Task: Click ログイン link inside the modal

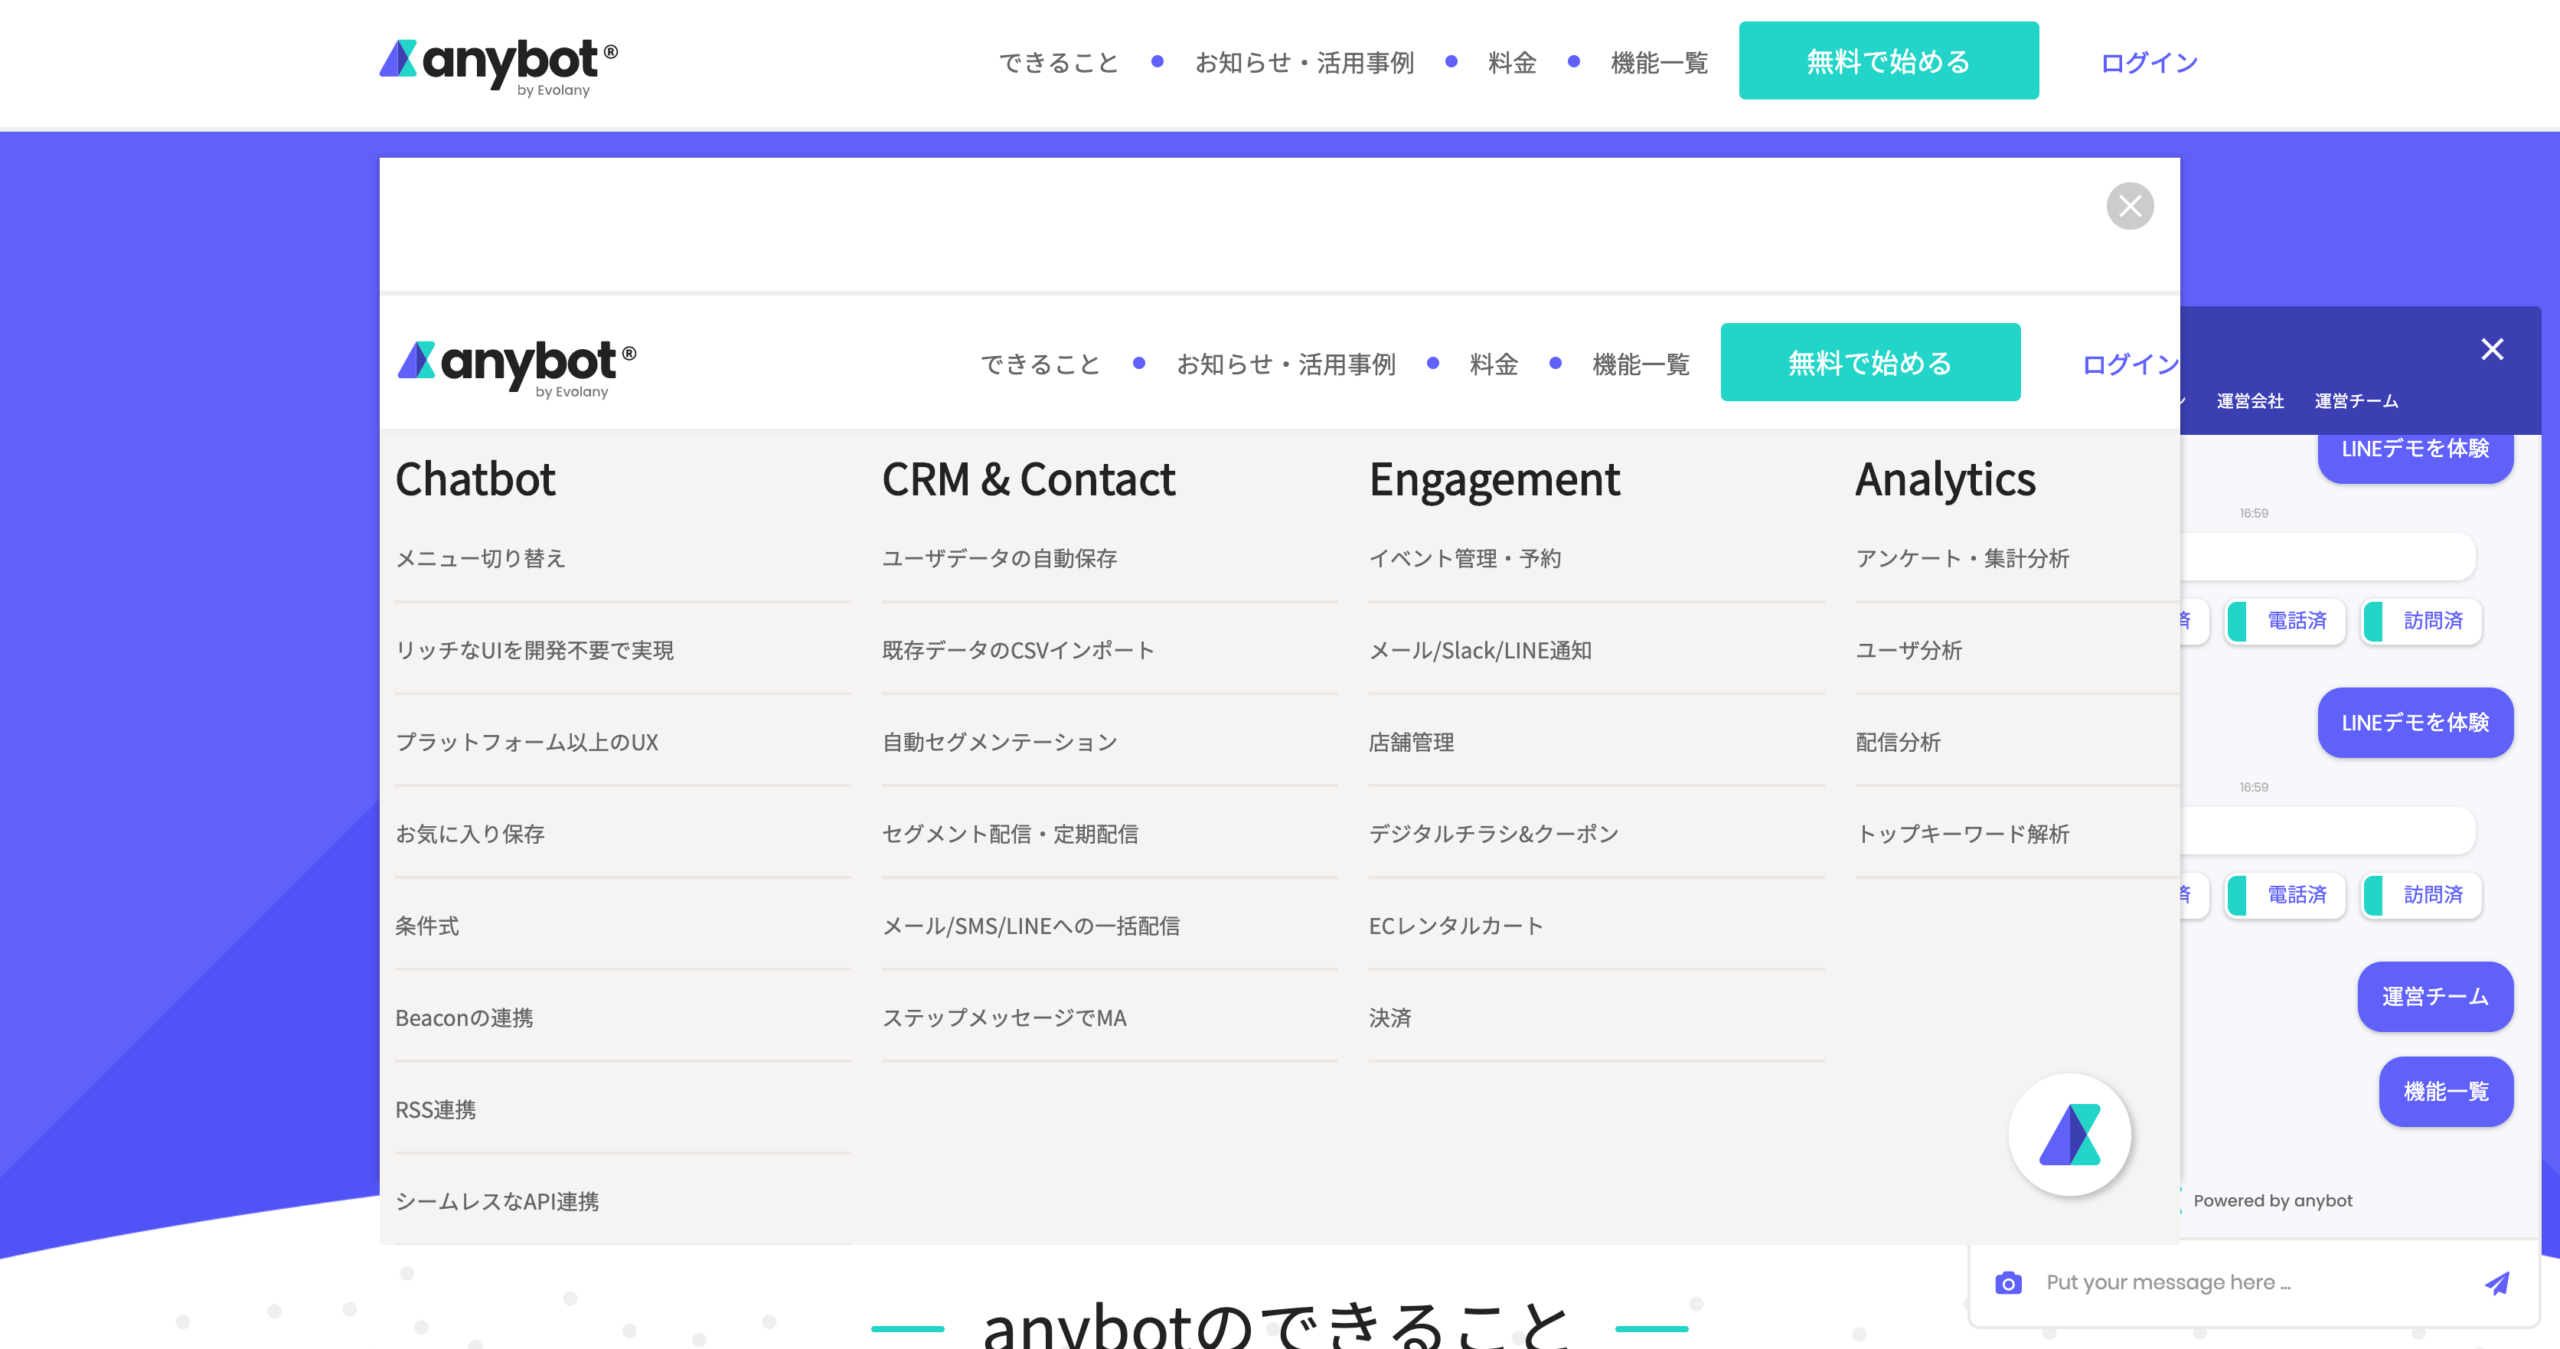Action: 2130,364
